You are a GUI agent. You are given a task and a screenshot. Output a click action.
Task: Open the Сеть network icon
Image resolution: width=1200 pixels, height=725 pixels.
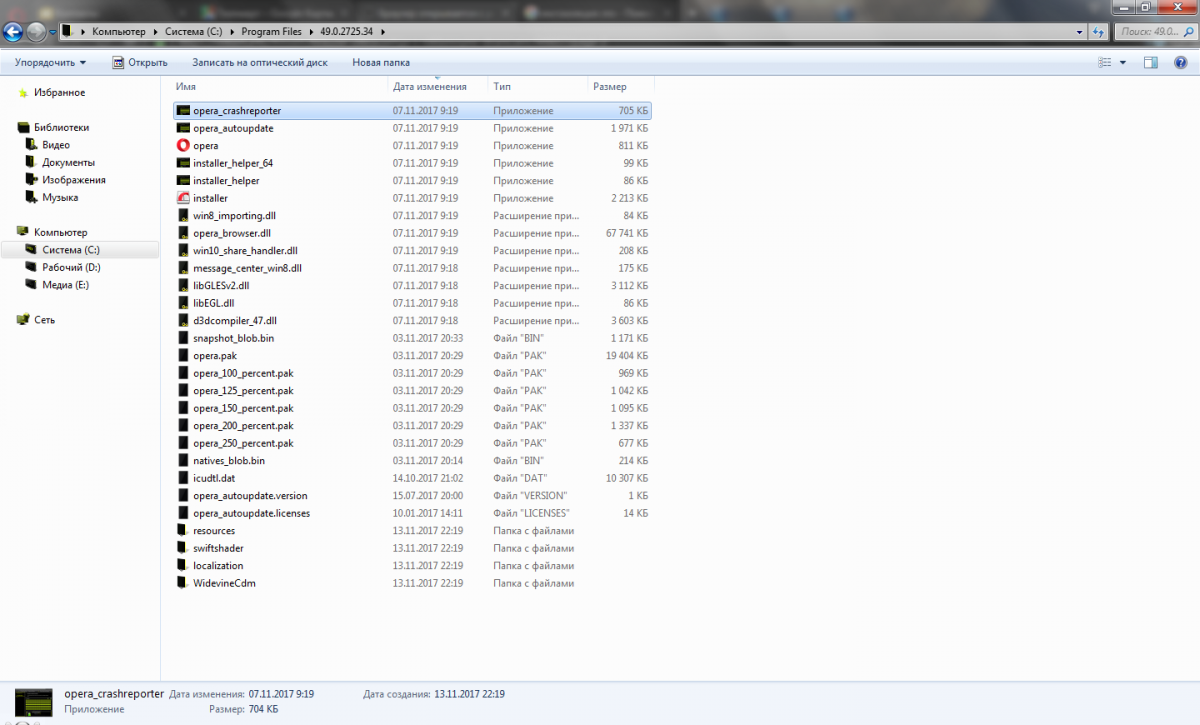click(23, 320)
